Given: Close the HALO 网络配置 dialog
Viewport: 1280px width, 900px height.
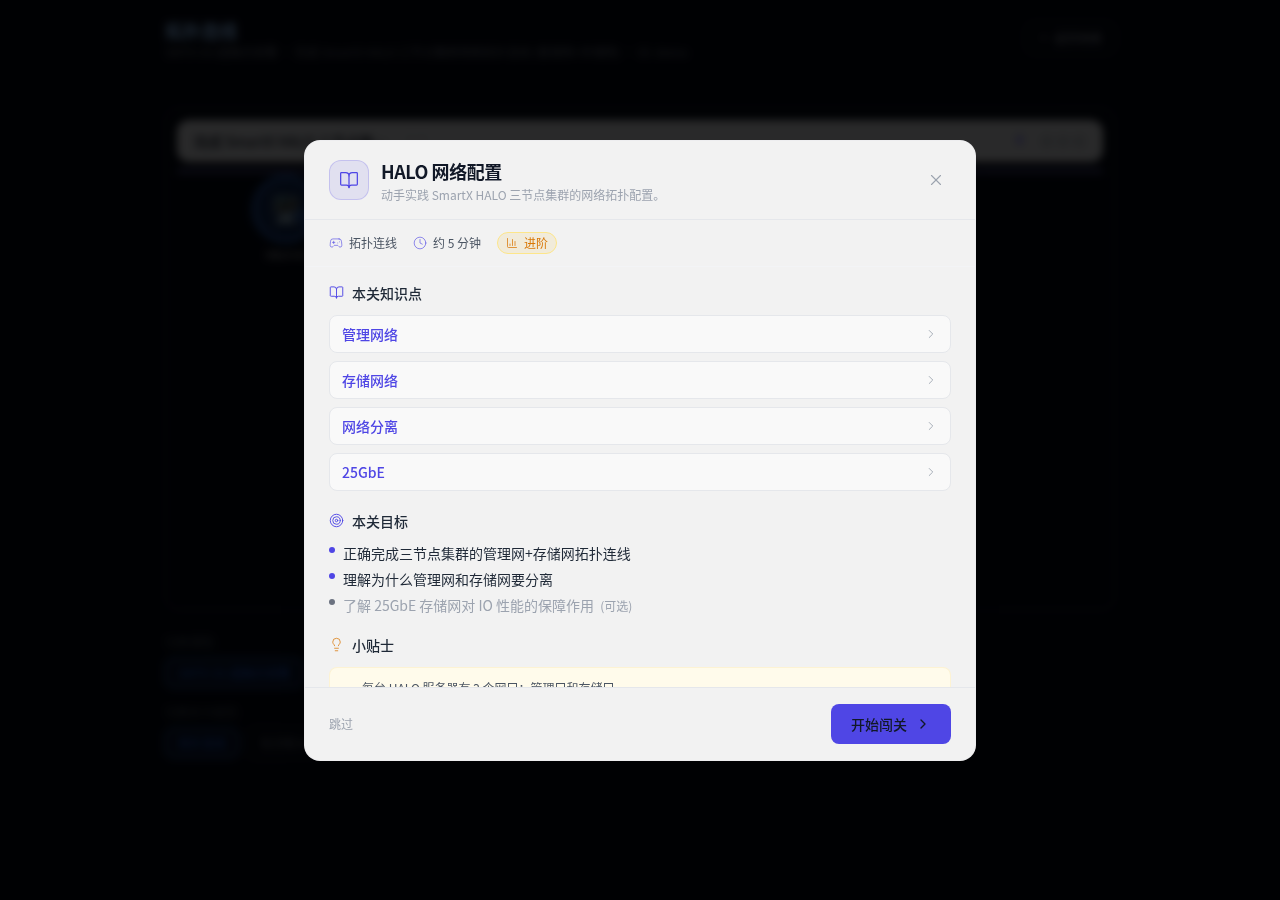Looking at the screenshot, I should 936,180.
